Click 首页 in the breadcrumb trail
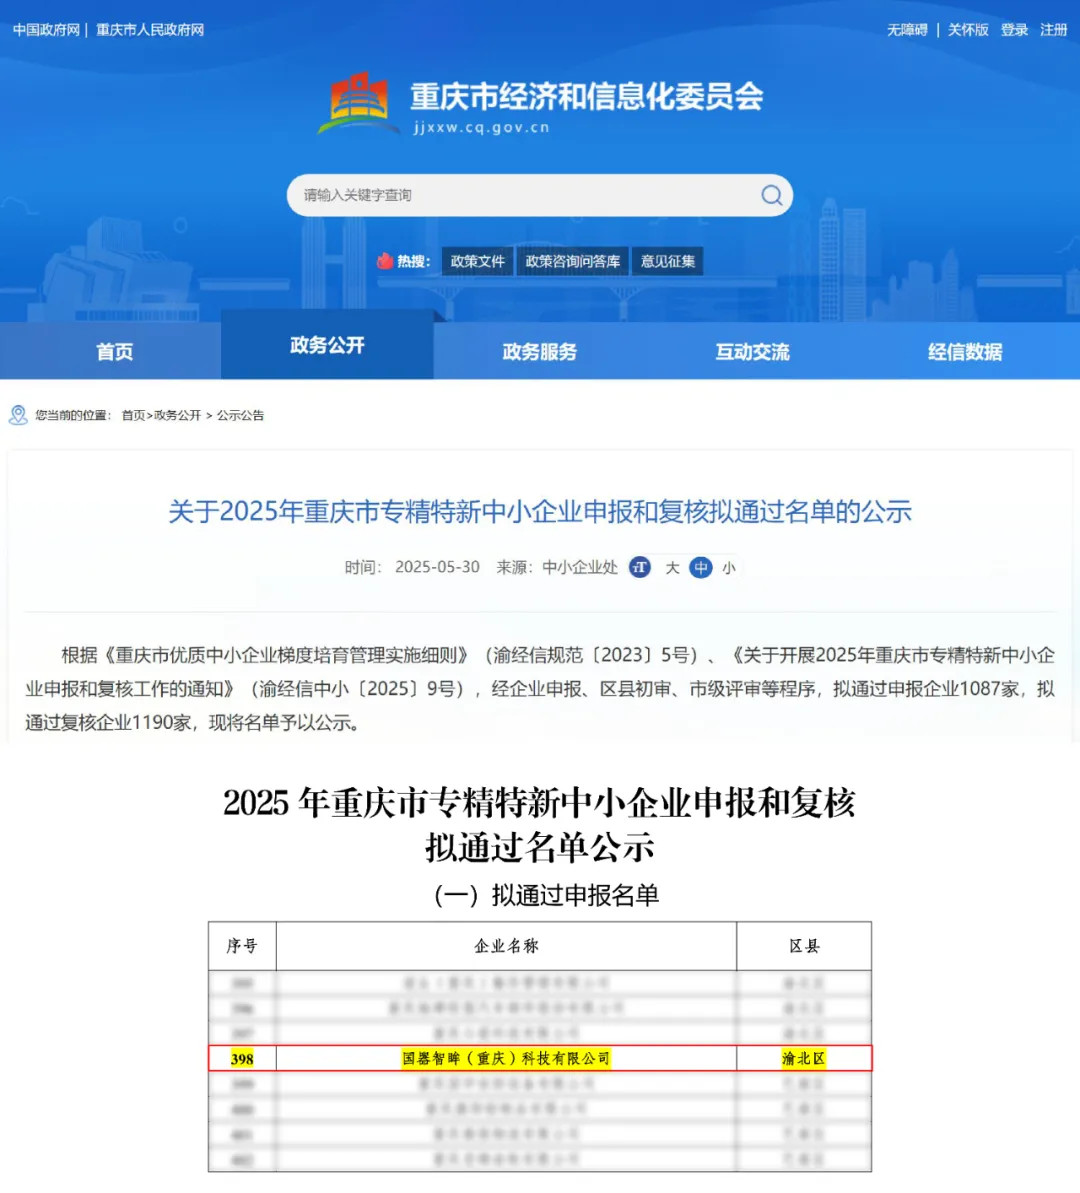The image size is (1080, 1193). 133,415
